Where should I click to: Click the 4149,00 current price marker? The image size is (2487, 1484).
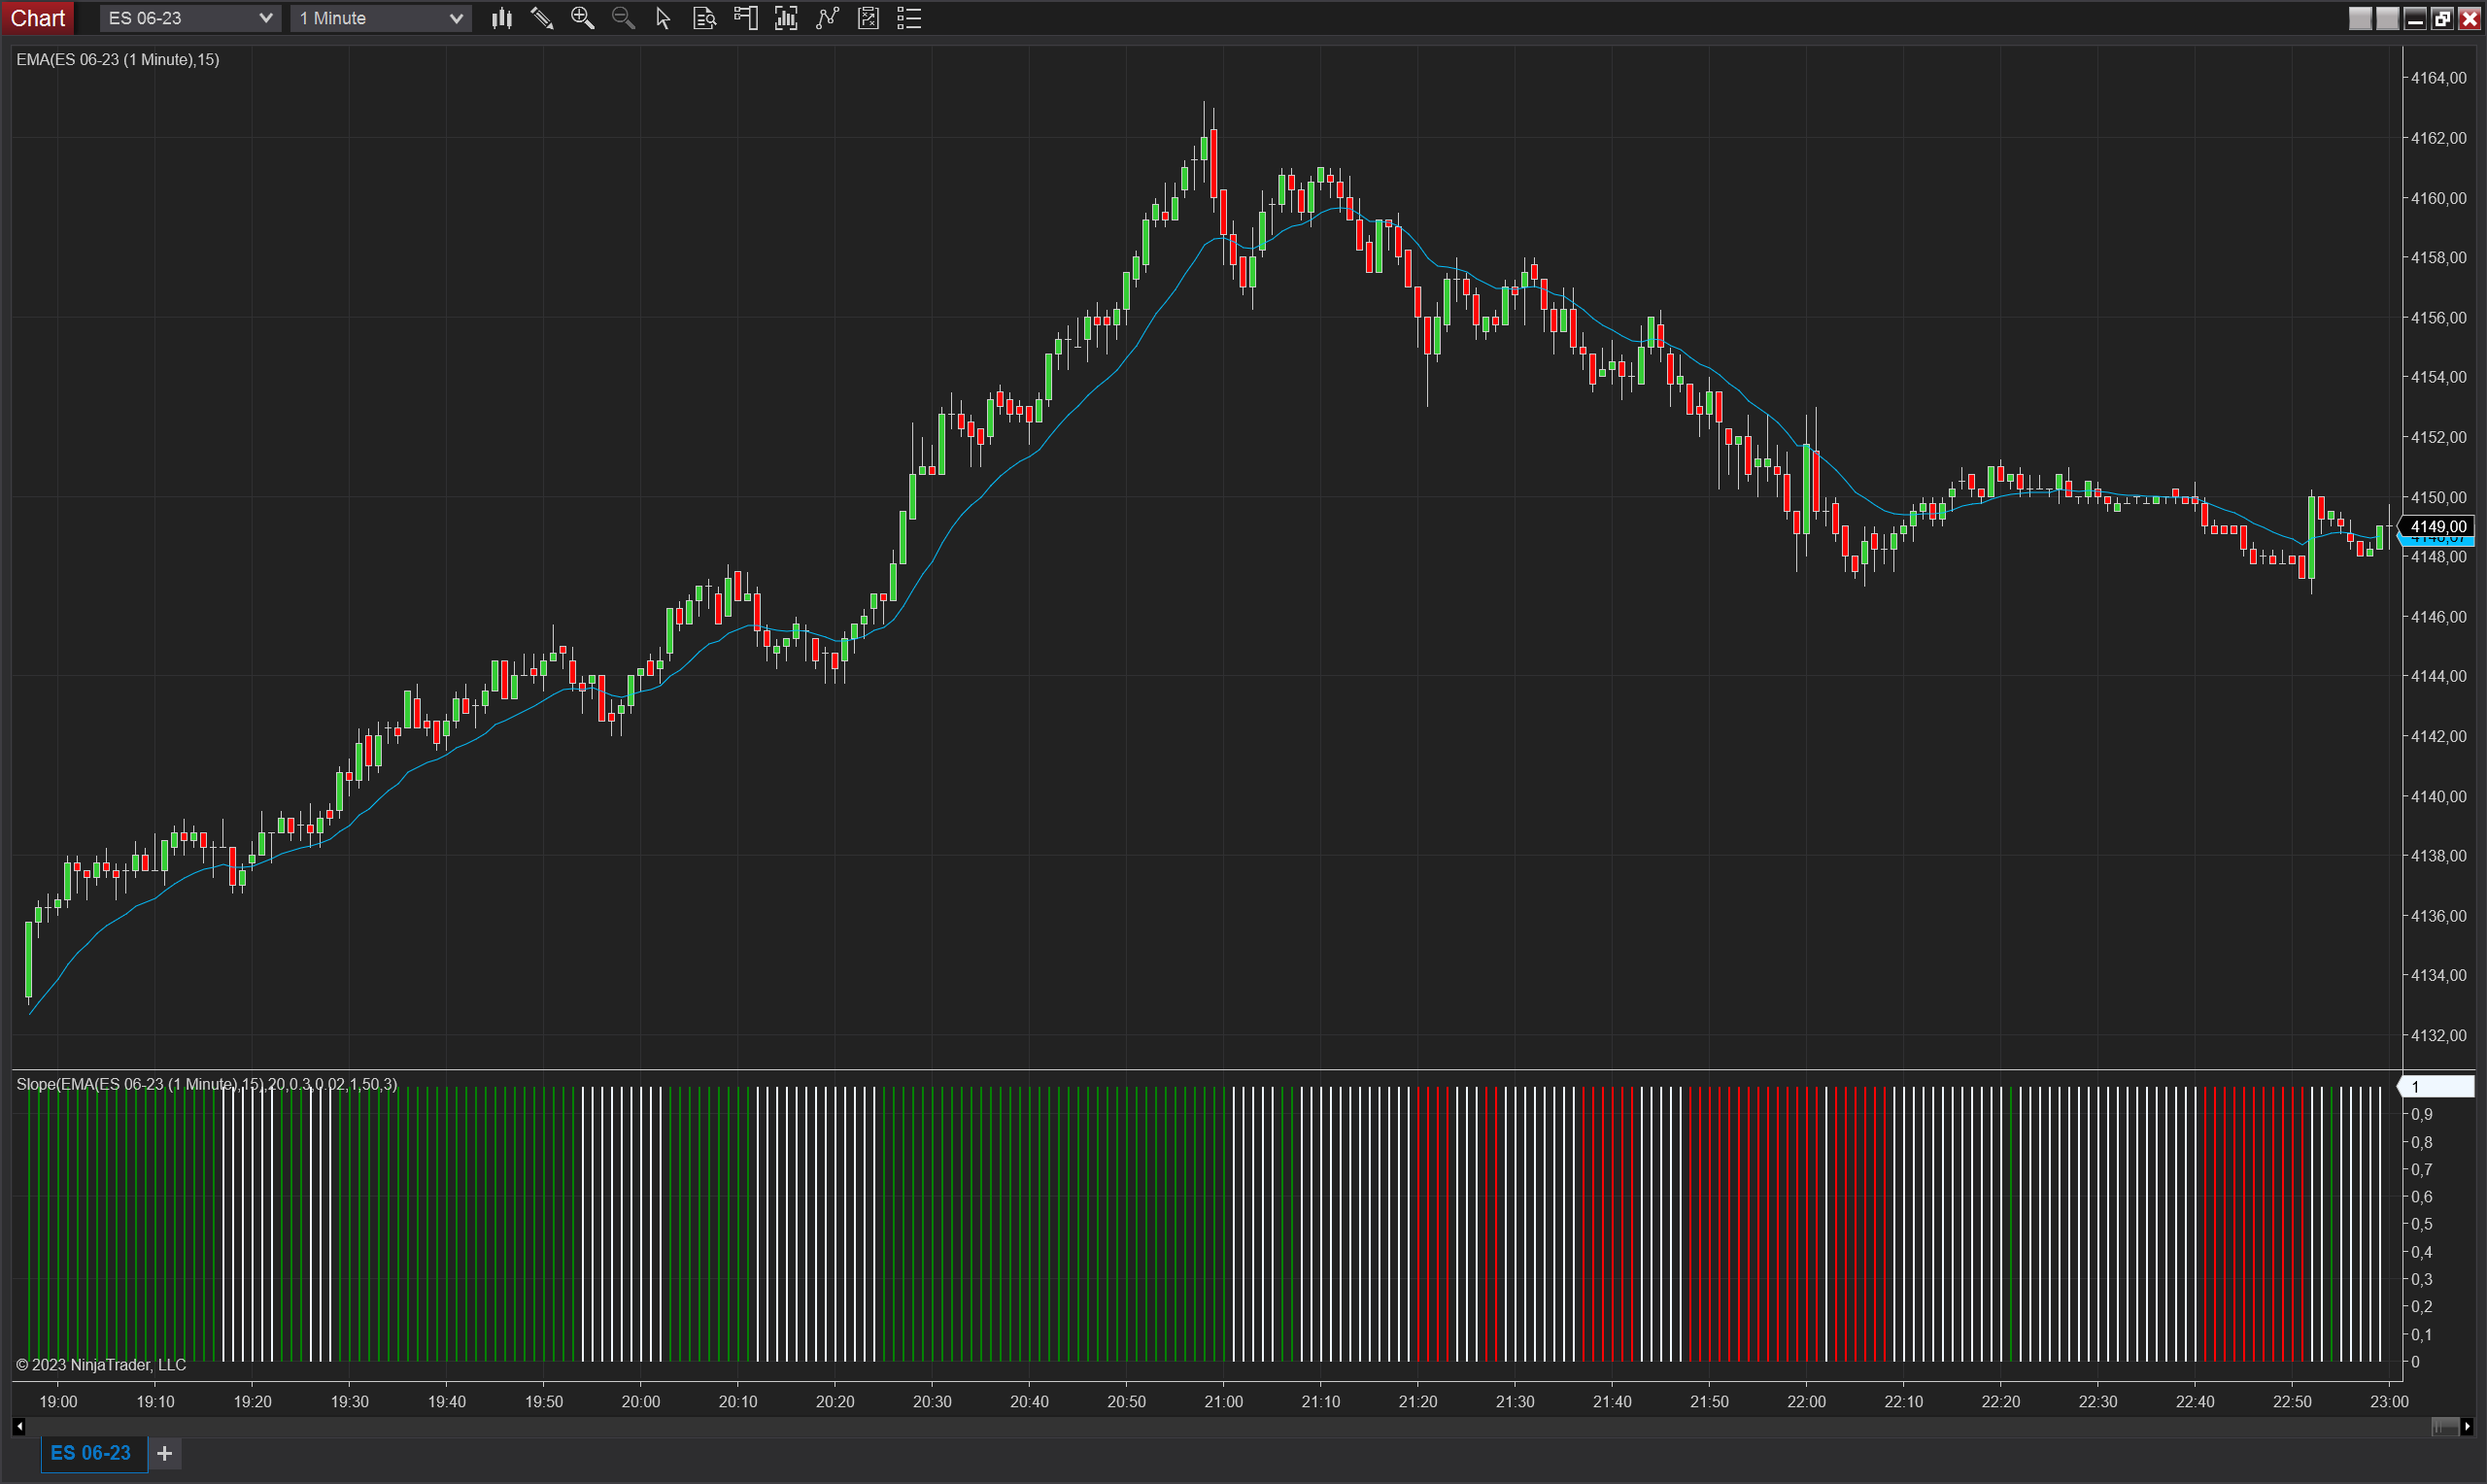pos(2437,526)
